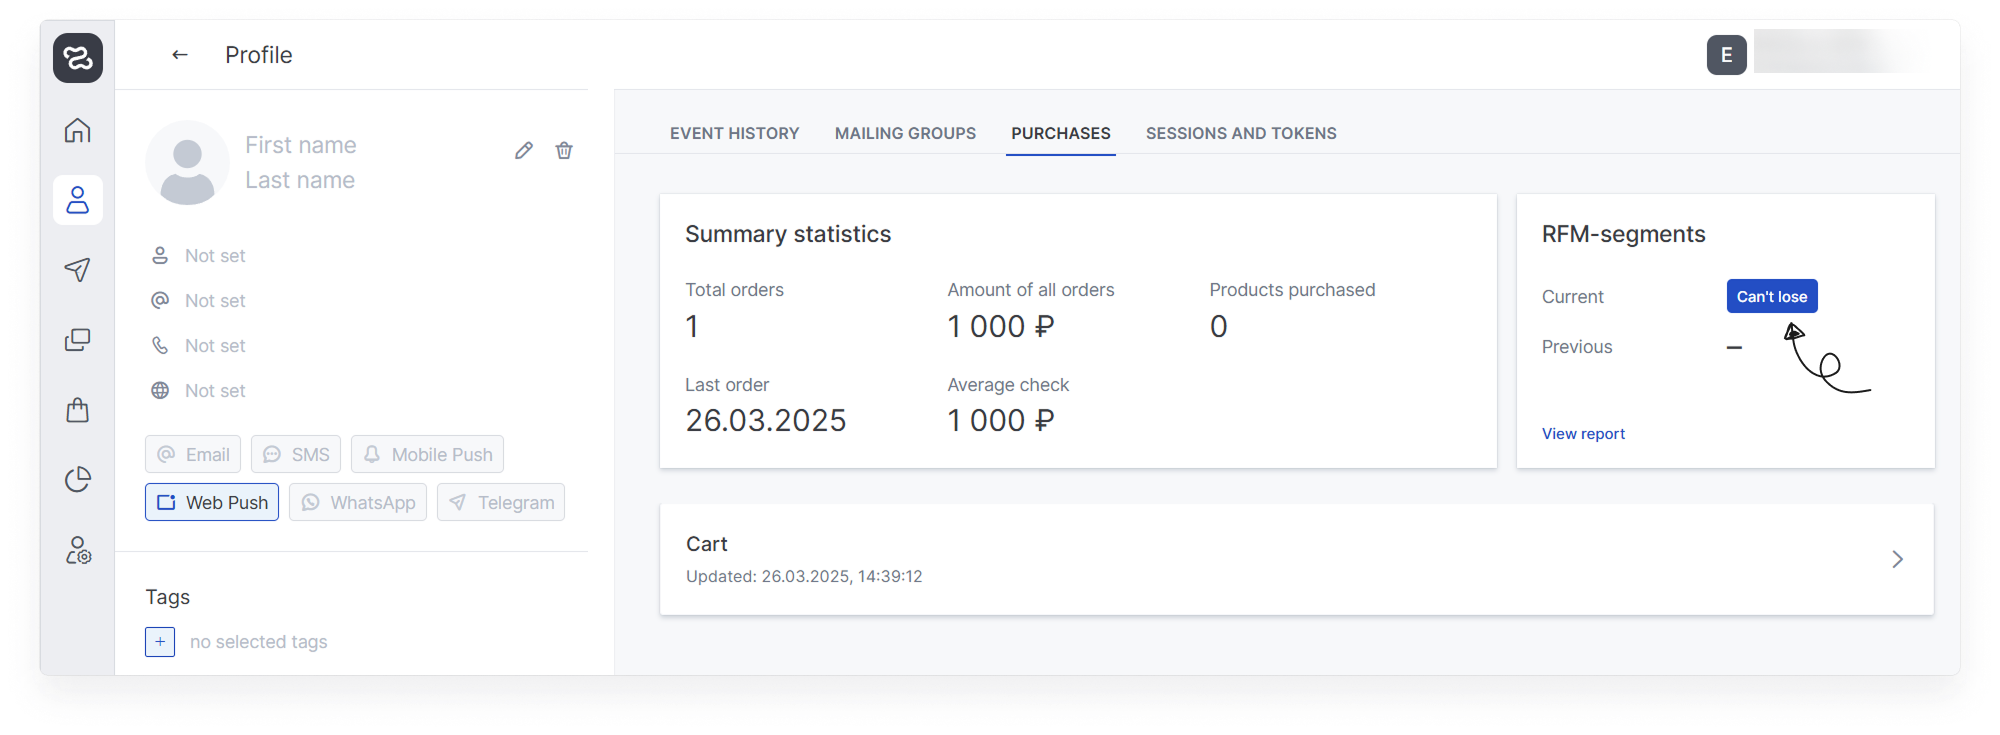Open the mailings paper-plane sidebar icon
The height and width of the screenshot is (735, 2000).
78,269
